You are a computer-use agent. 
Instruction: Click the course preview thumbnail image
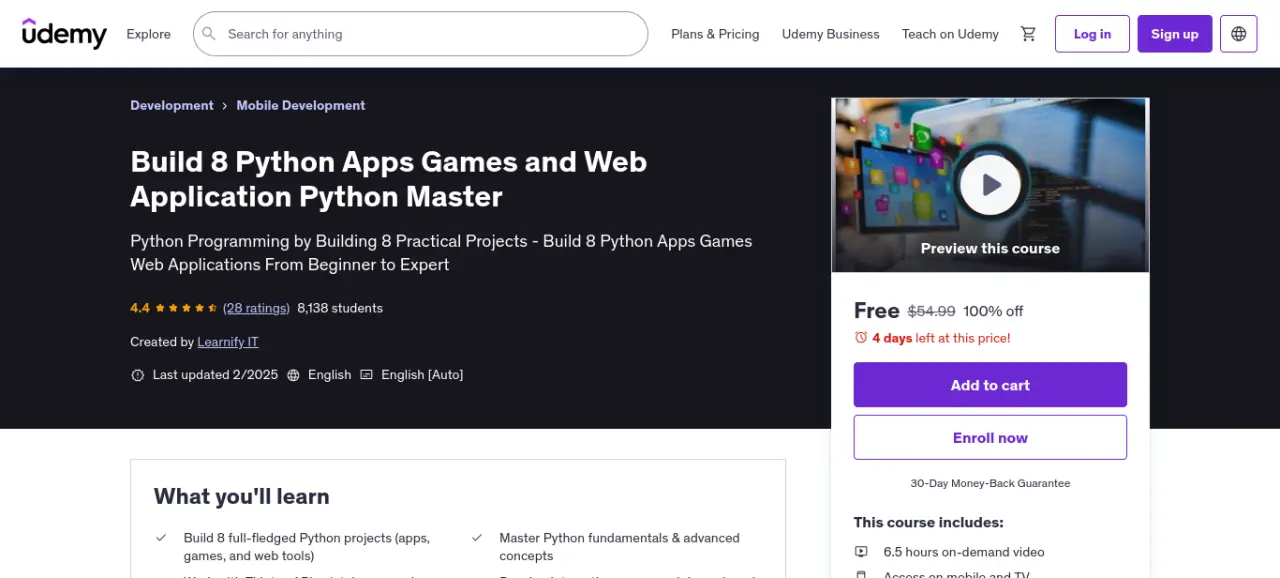[990, 185]
